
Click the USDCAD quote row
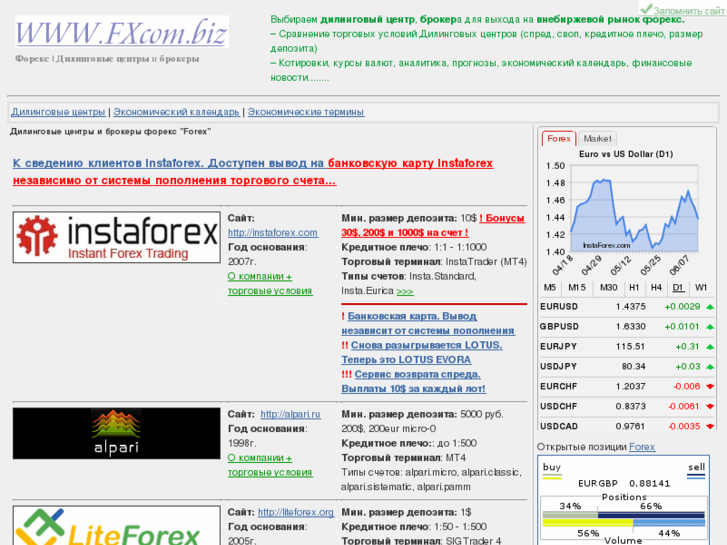[626, 426]
